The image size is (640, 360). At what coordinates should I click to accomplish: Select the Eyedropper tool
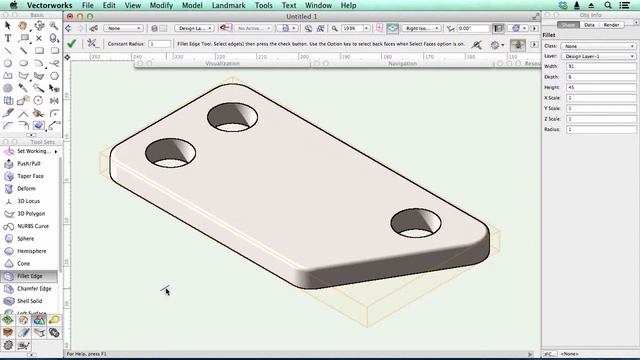tap(23, 88)
